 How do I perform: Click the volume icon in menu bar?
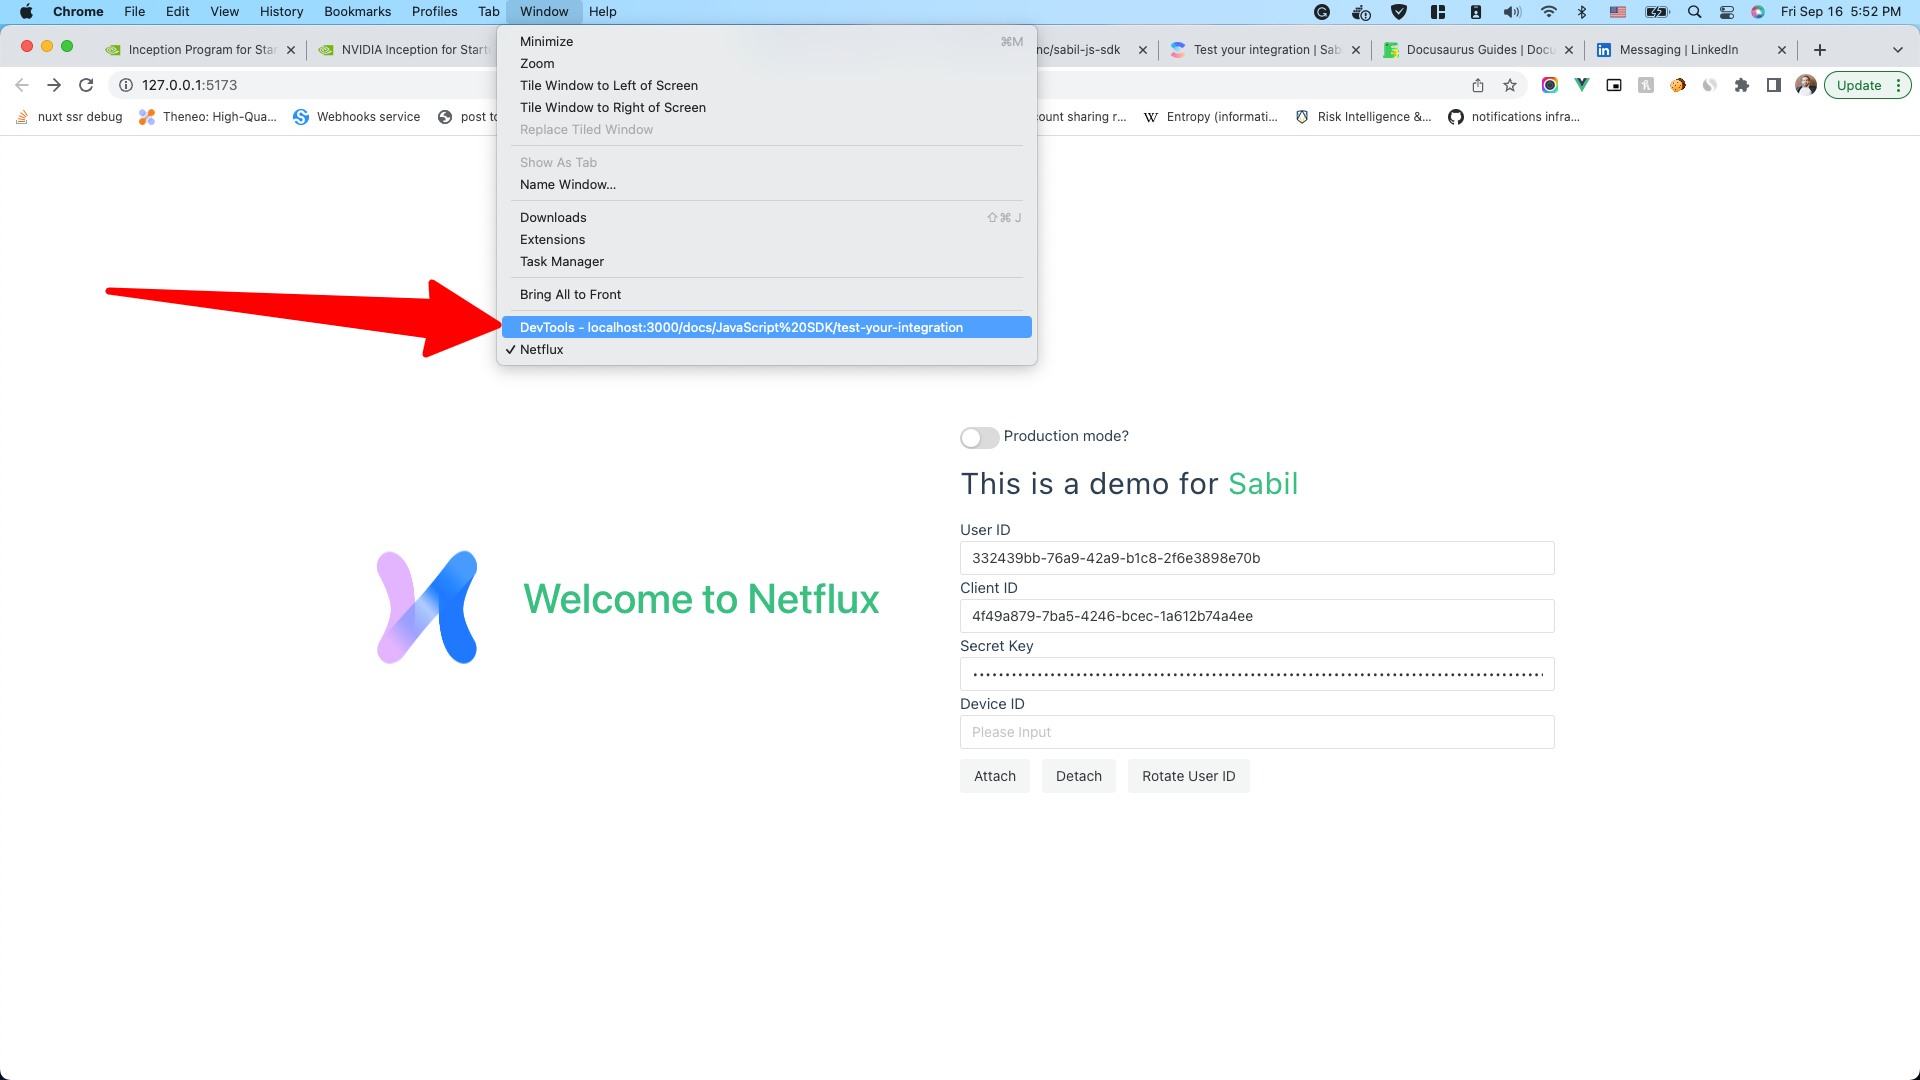[1512, 12]
